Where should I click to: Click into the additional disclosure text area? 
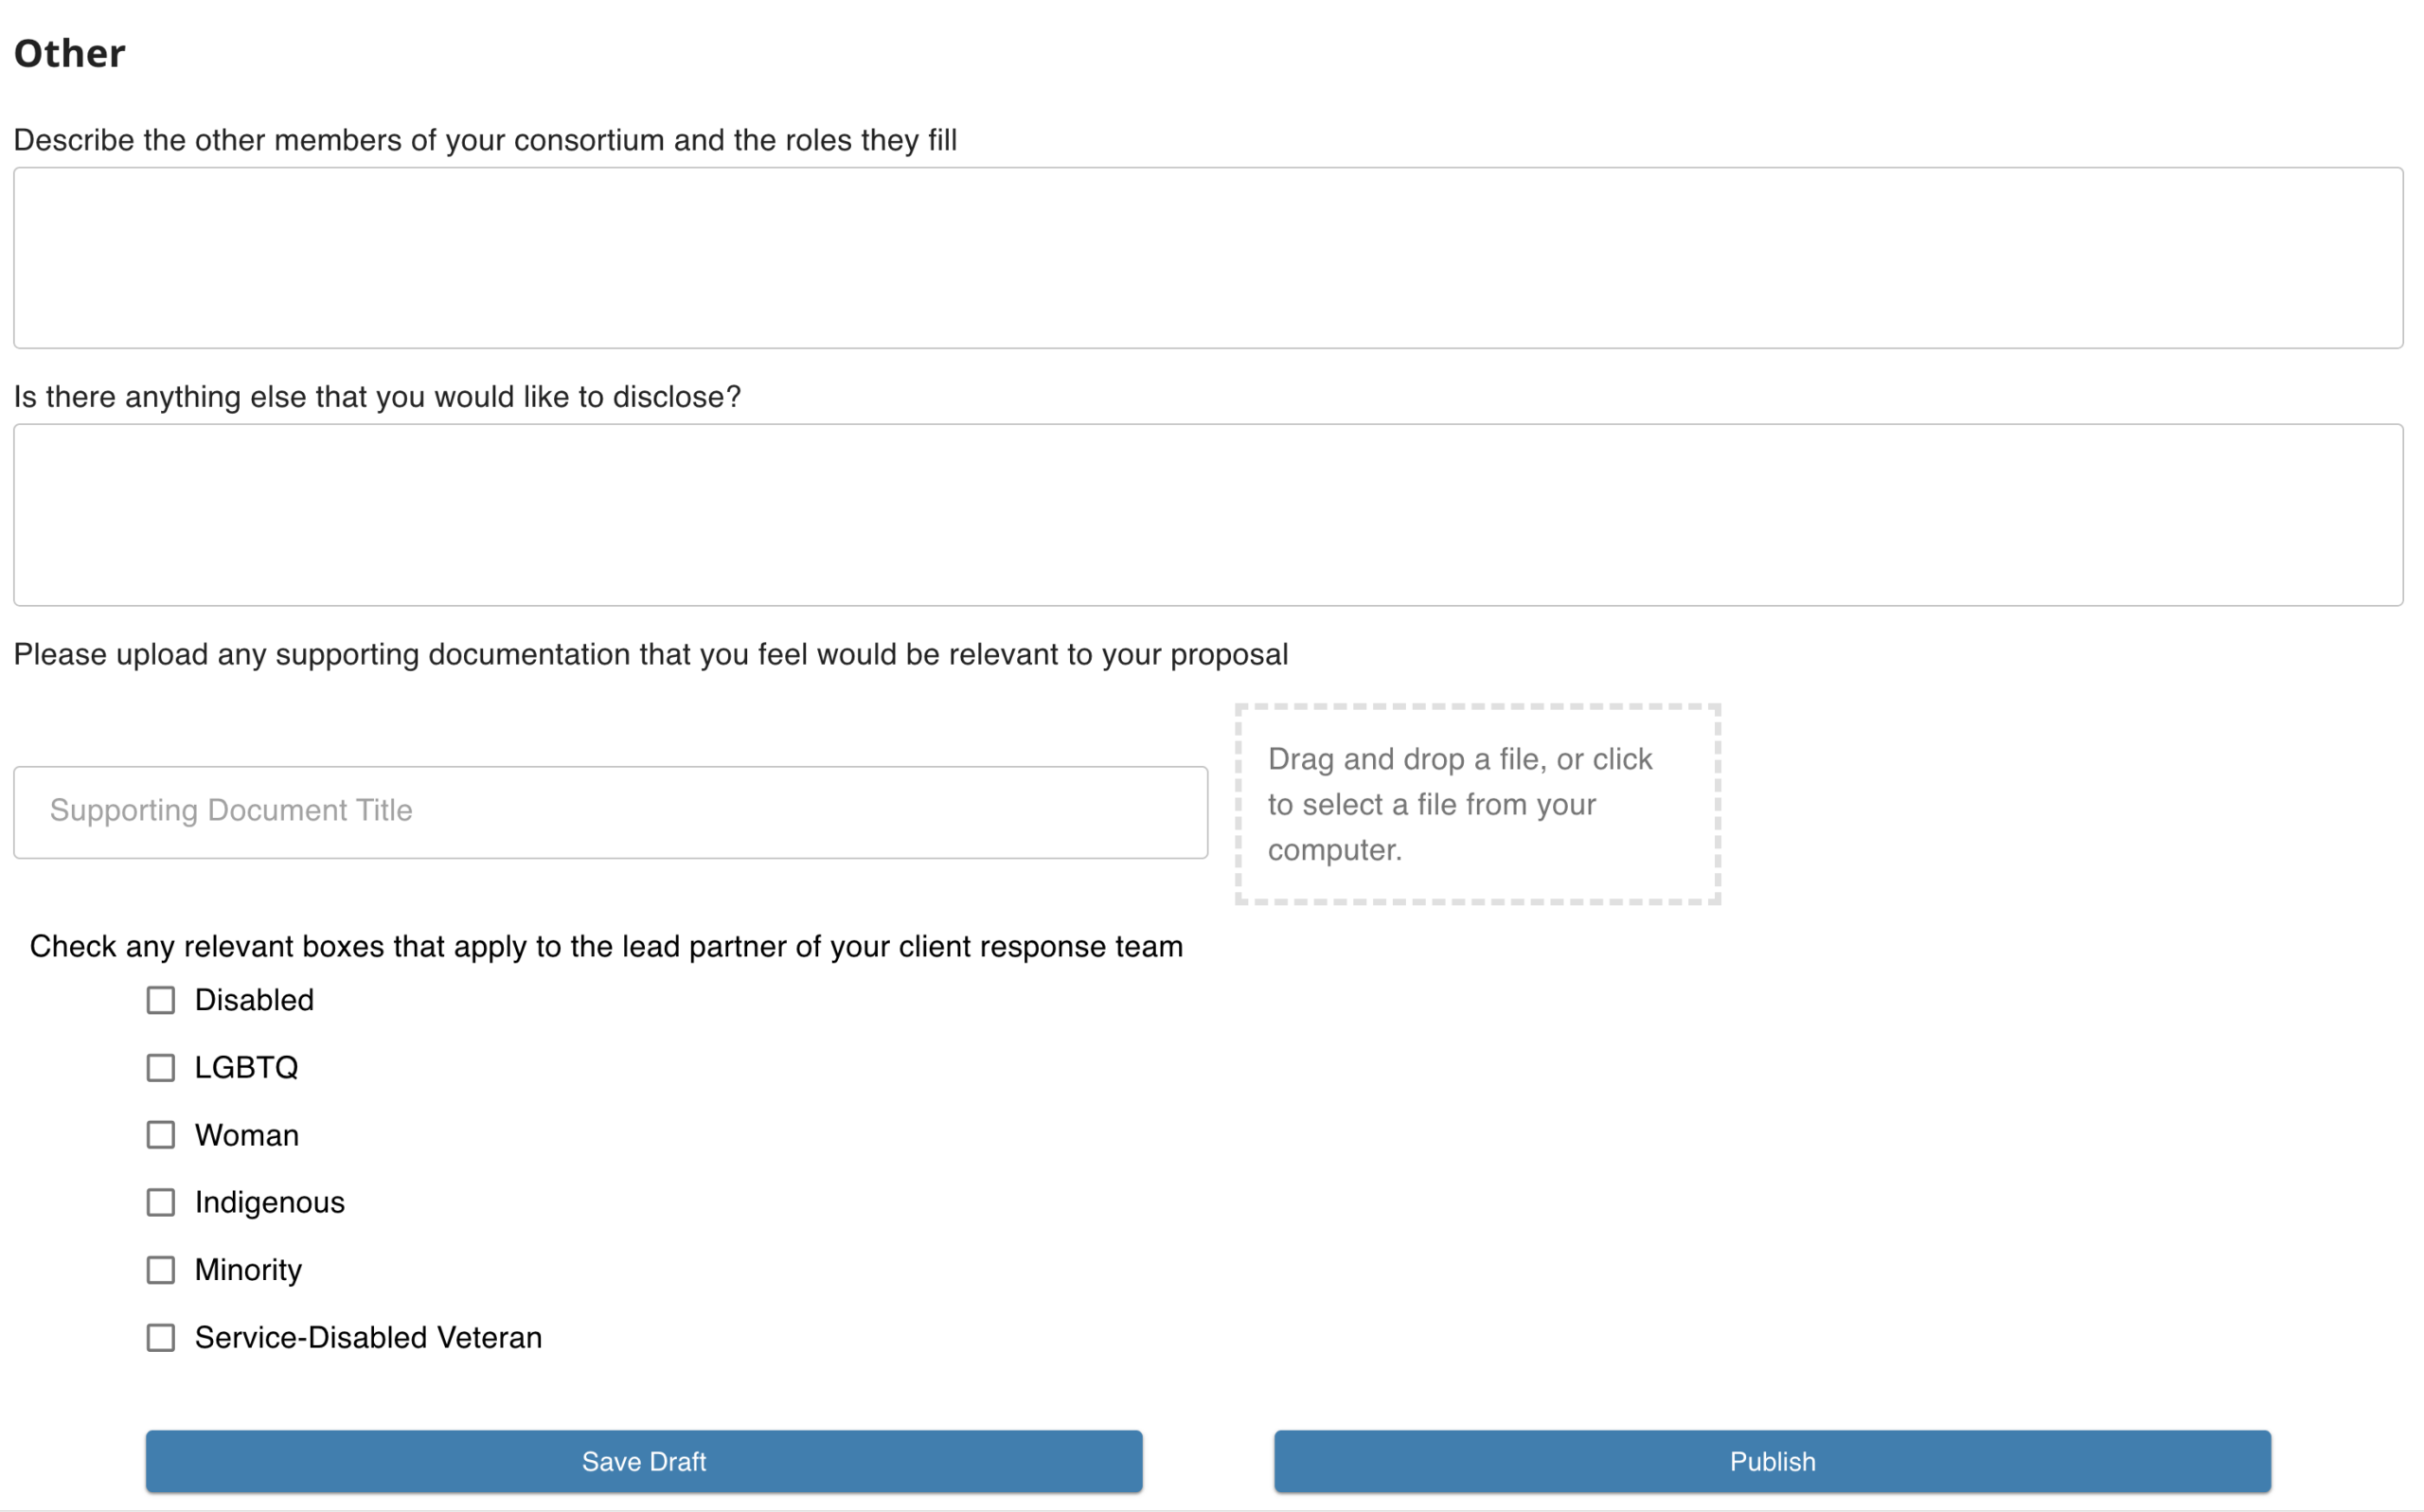point(1208,515)
